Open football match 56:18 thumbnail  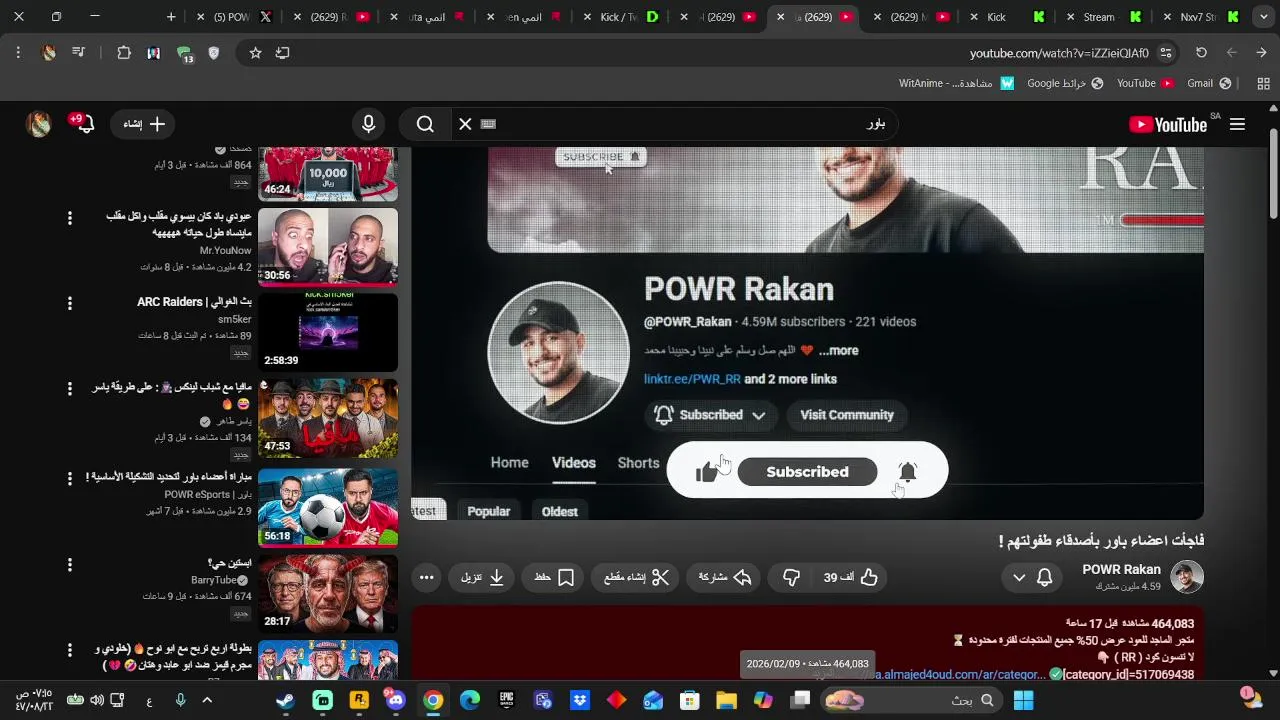(328, 507)
